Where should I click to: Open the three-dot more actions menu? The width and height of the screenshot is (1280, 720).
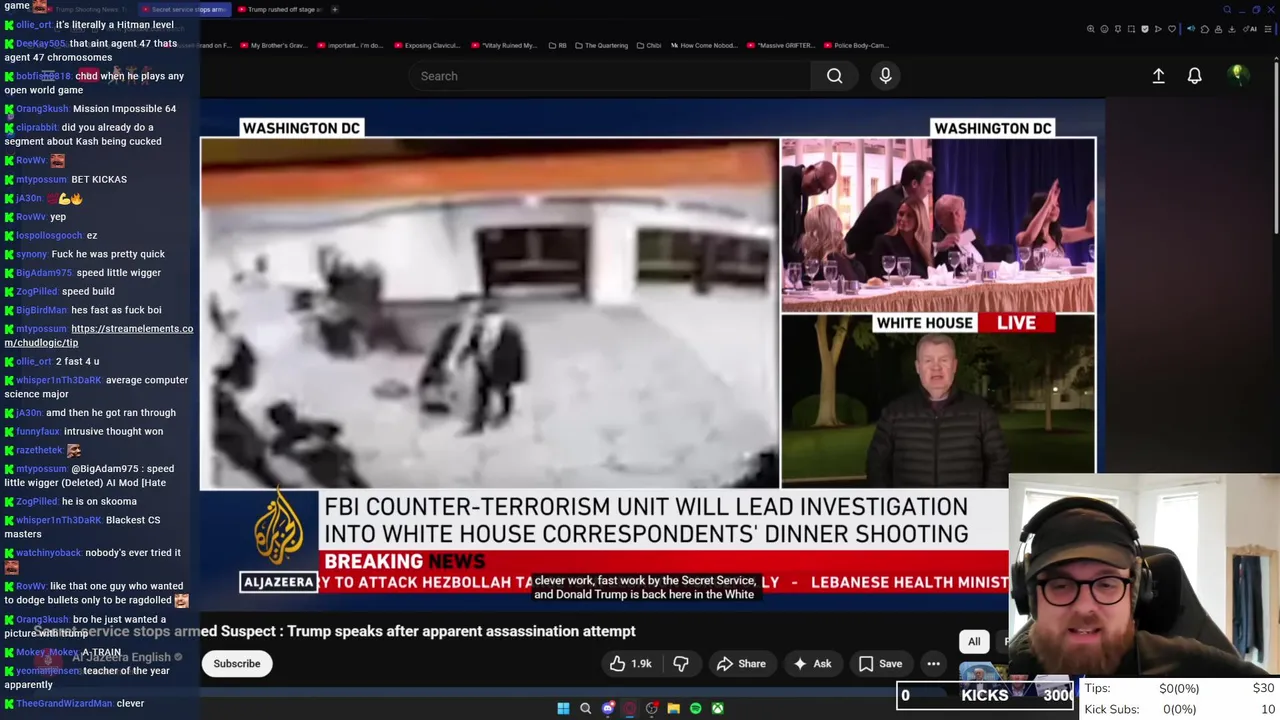click(933, 664)
